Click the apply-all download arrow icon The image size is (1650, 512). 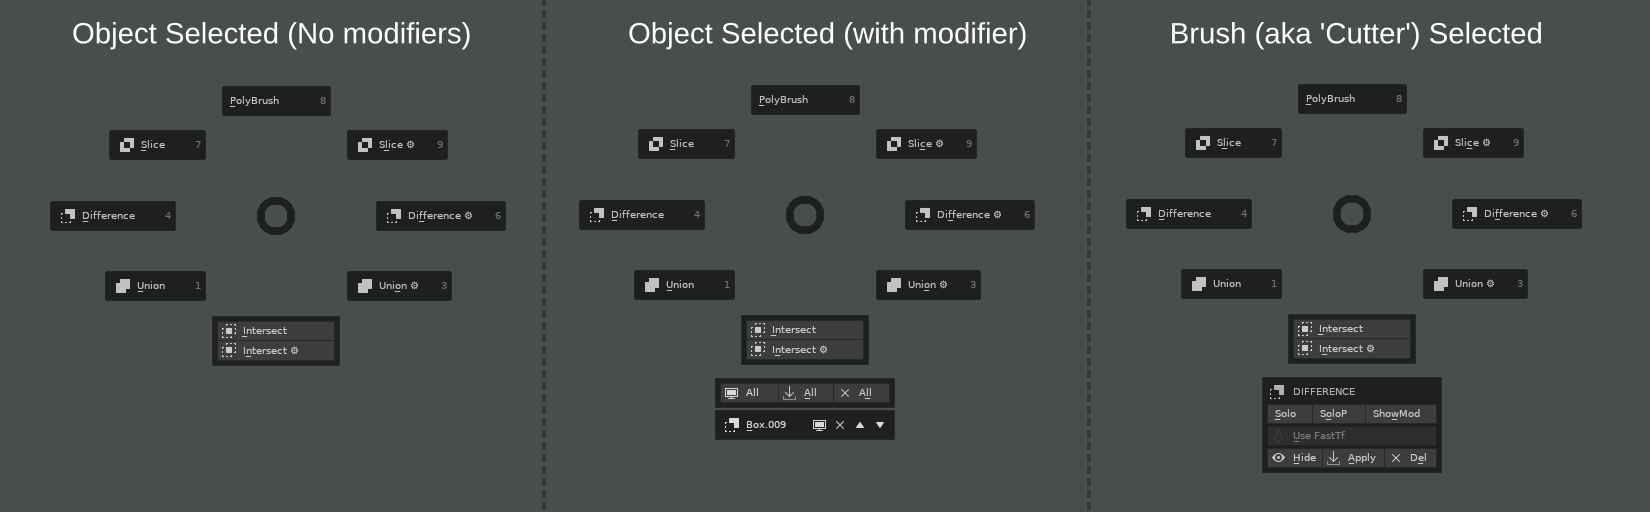pos(789,393)
